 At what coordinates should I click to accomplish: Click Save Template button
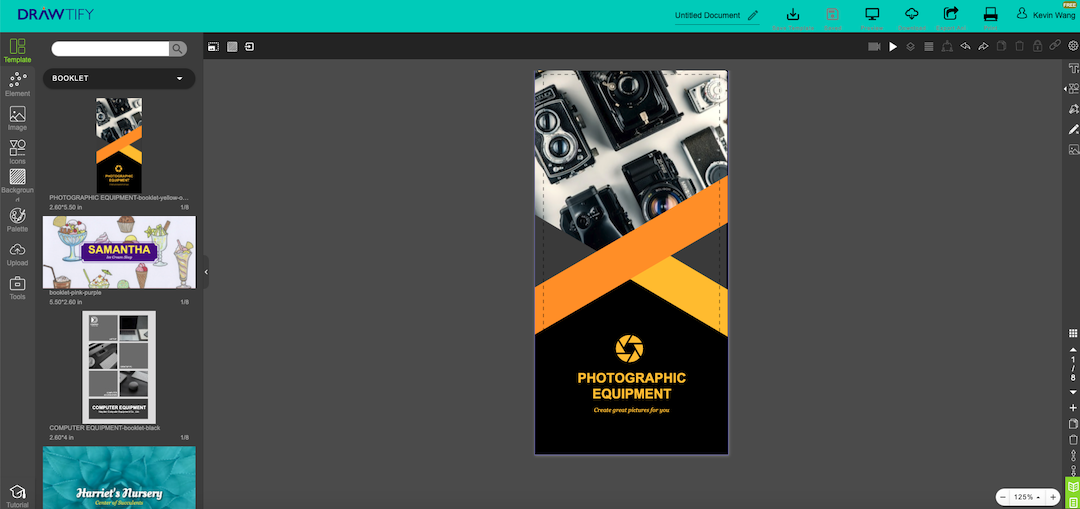point(793,19)
